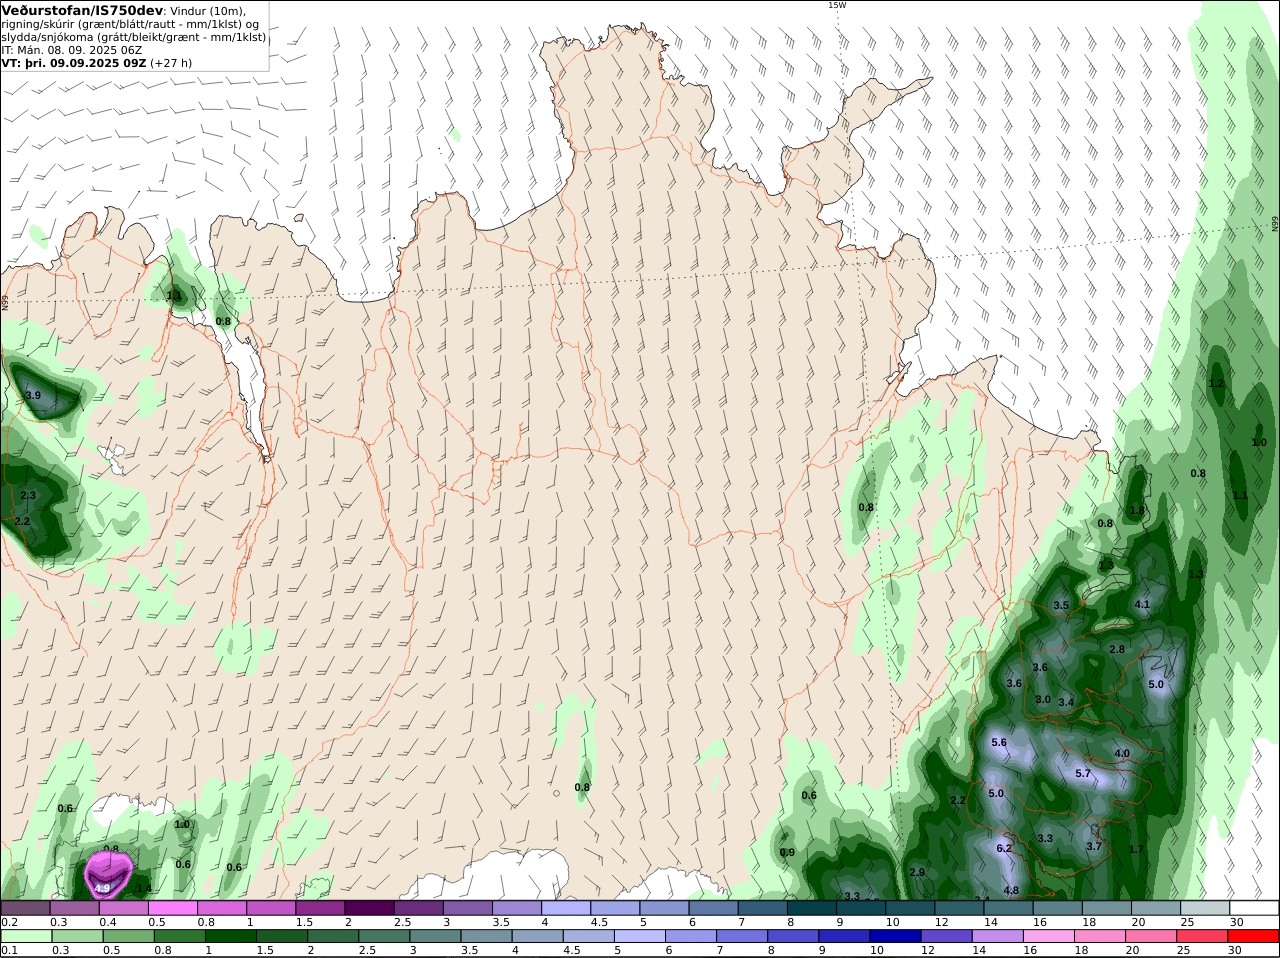Click the precipitation value 4.0 on the map

point(1122,754)
